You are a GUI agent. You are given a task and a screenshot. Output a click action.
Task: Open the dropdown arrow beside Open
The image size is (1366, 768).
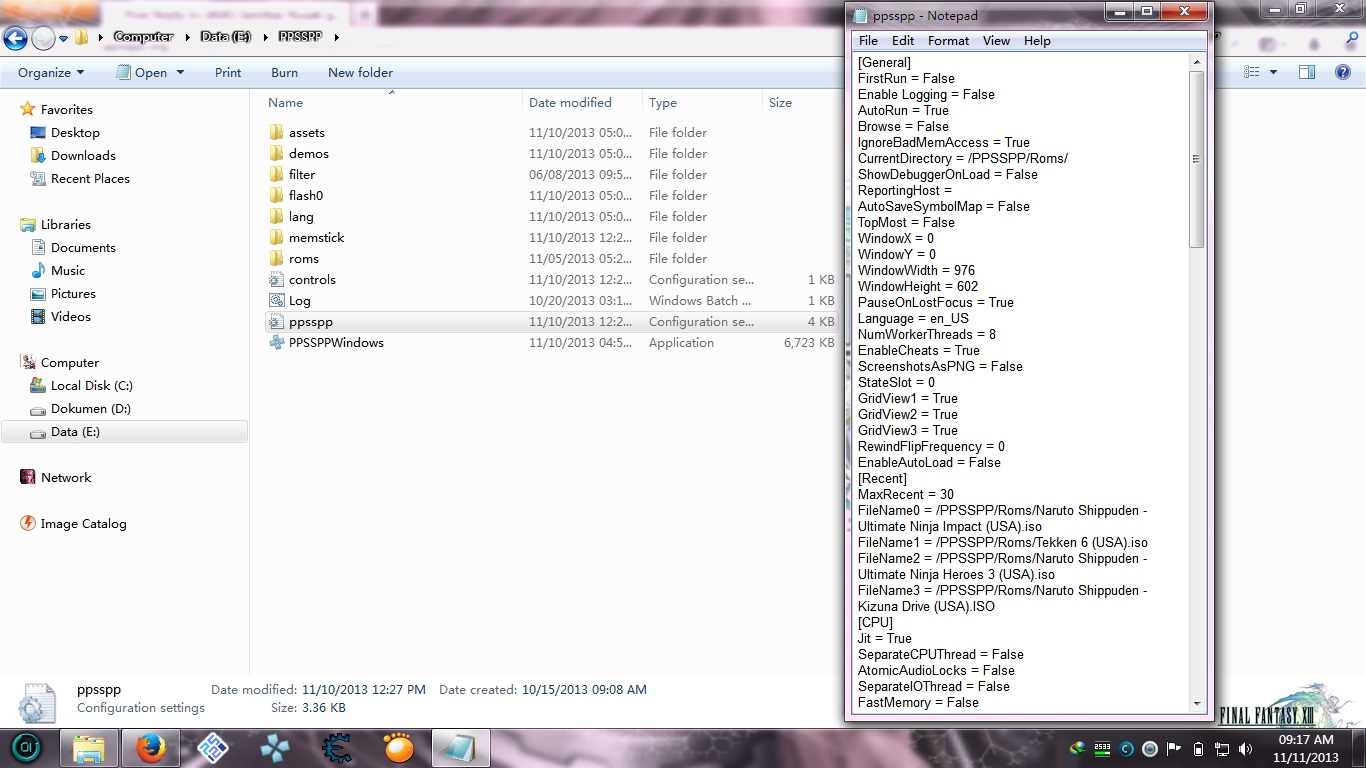pos(181,72)
